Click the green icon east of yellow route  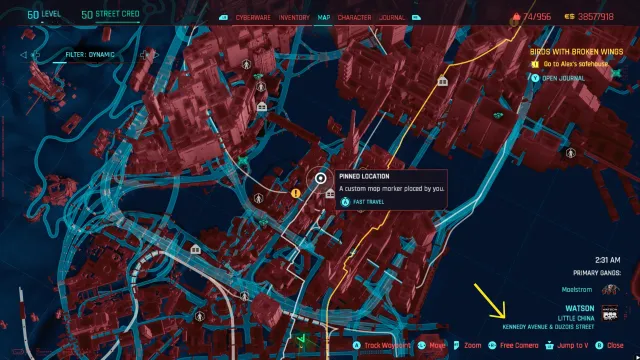[x=498, y=116]
